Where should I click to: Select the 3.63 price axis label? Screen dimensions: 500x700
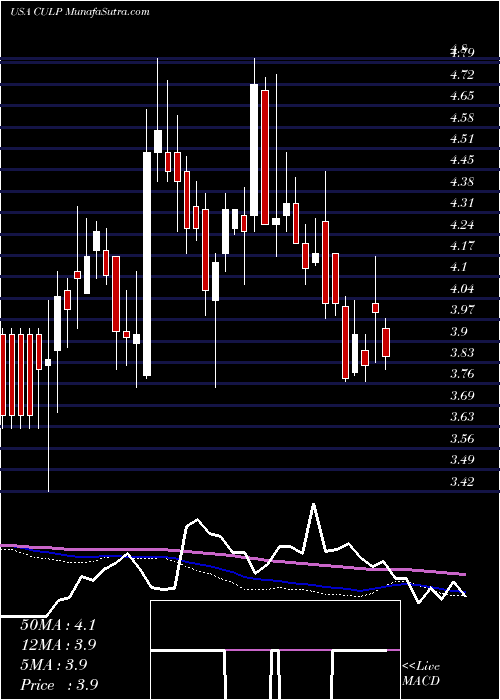point(462,417)
